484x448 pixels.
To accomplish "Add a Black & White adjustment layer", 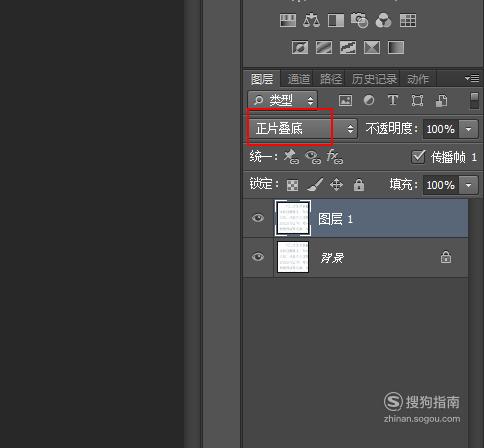I will coord(336,21).
